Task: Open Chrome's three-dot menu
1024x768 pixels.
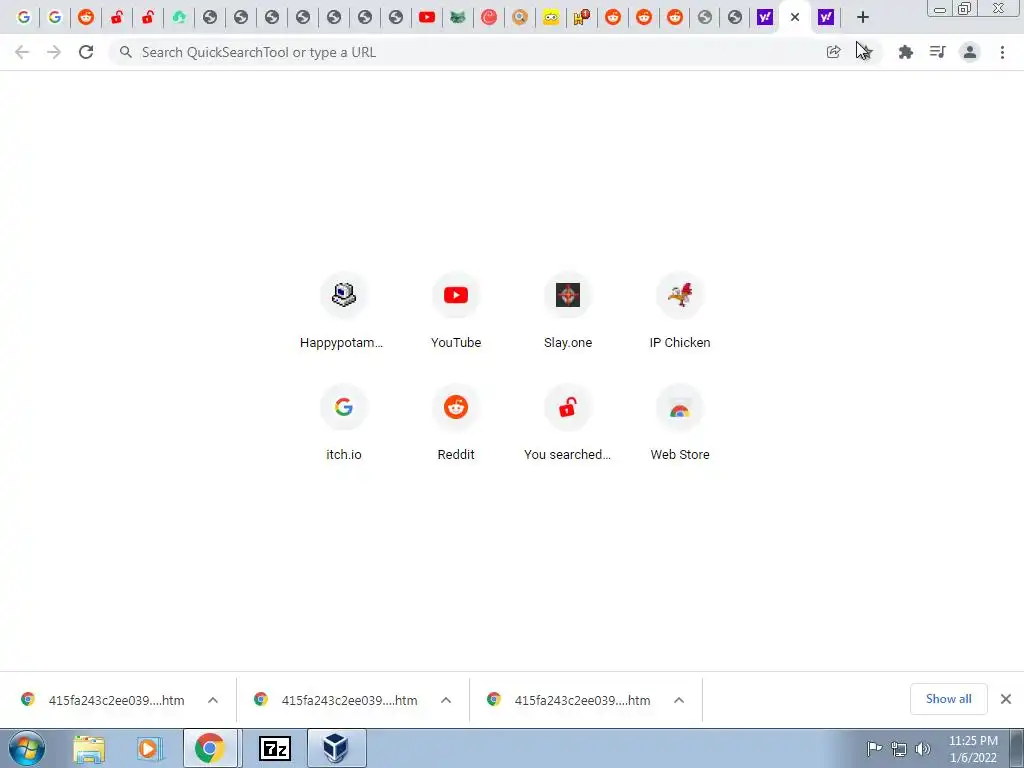Action: (1002, 52)
